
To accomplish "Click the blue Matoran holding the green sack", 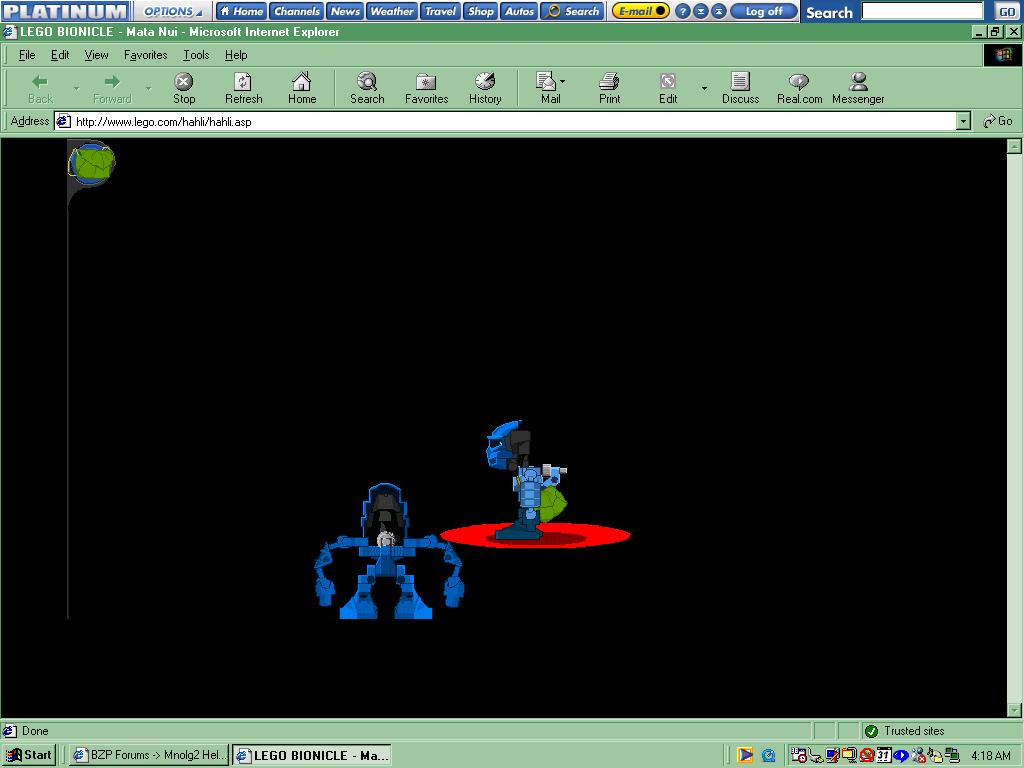I will click(526, 480).
